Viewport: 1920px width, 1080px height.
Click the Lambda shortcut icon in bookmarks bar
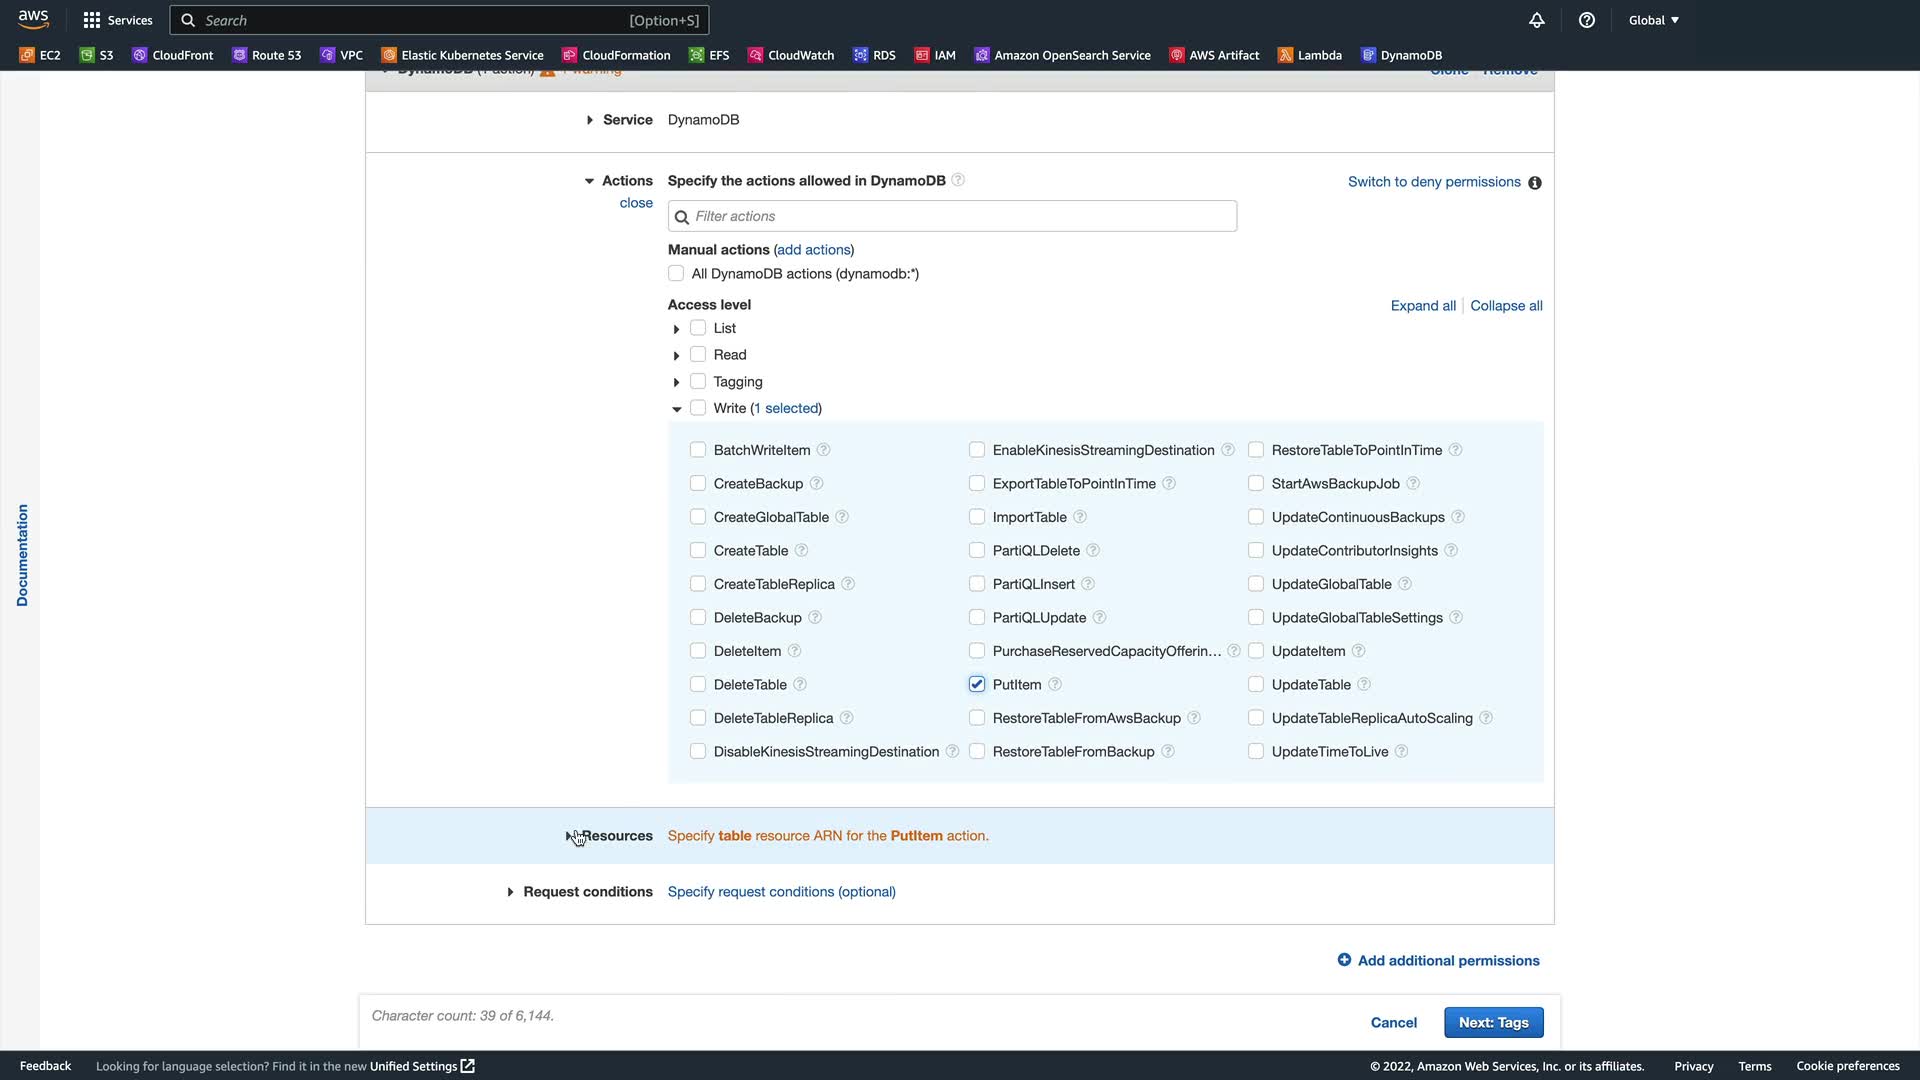pos(1286,55)
